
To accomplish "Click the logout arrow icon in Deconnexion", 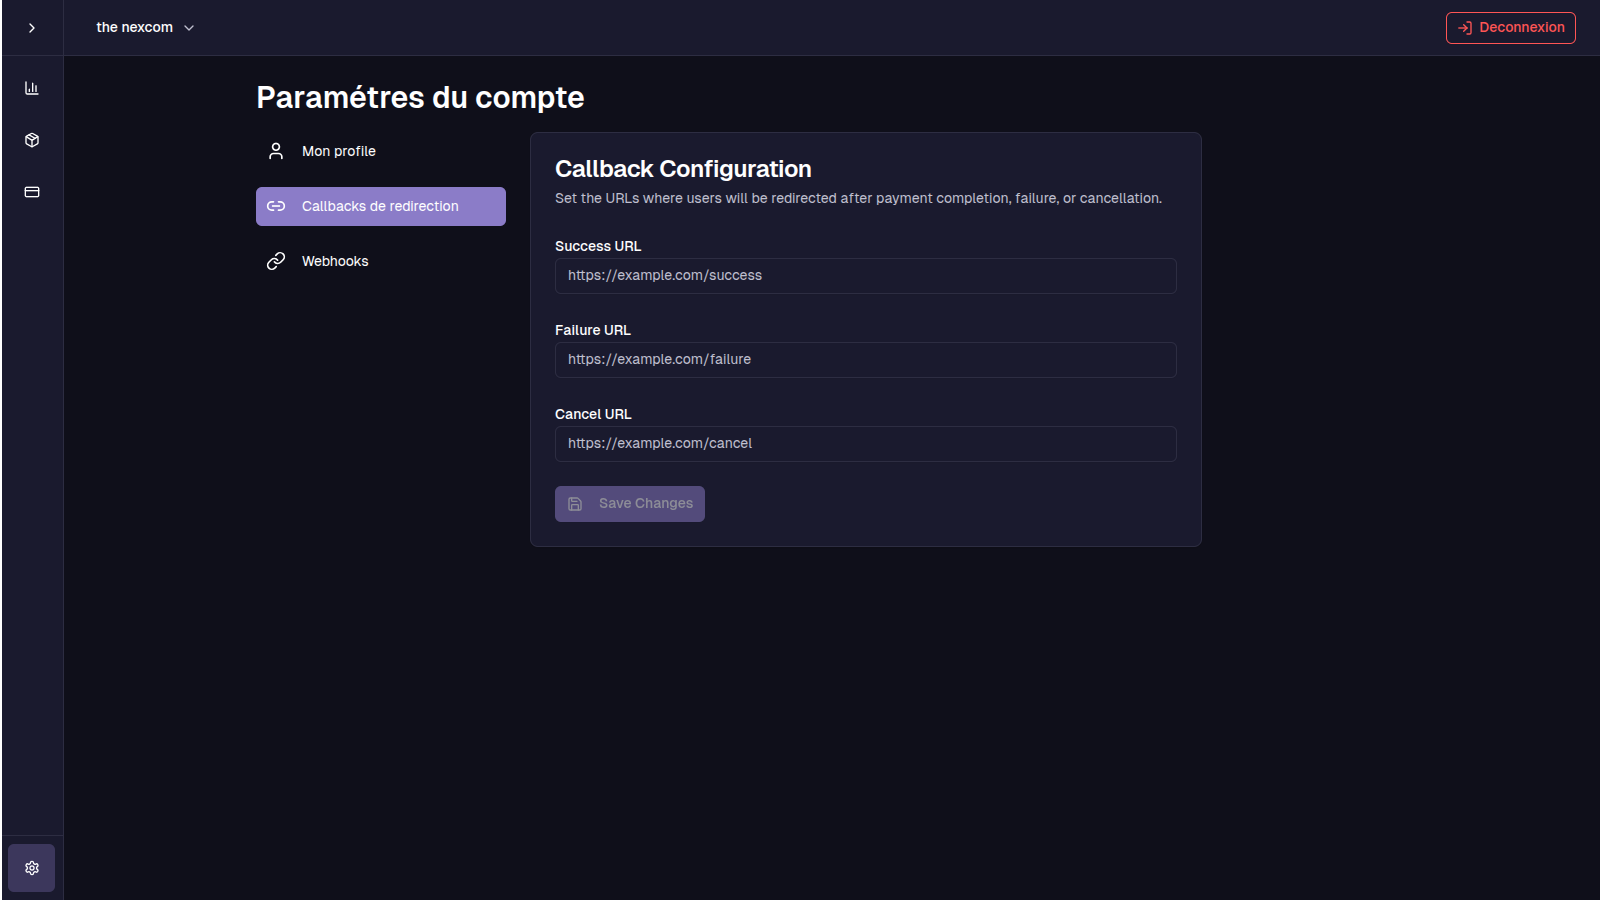I will pyautogui.click(x=1465, y=28).
